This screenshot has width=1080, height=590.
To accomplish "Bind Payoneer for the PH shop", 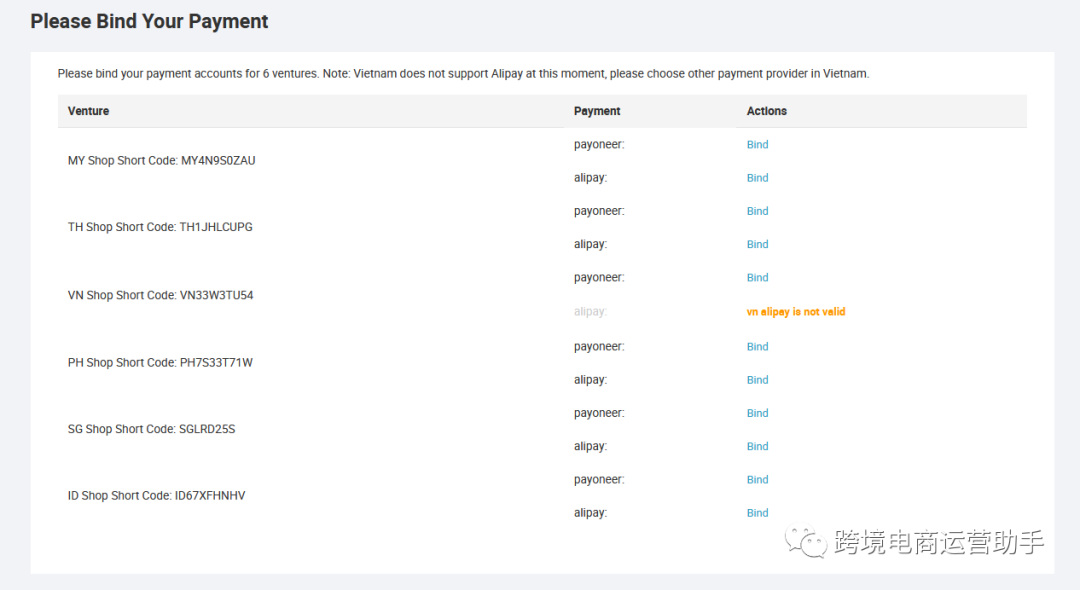I will click(x=757, y=347).
